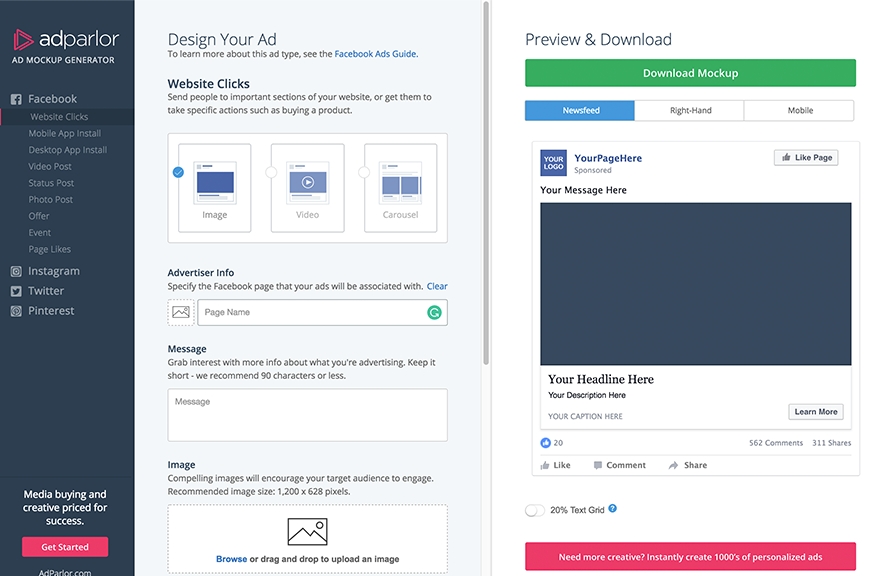Click the image upload placeholder icon
Screen dimensions: 883x576
pos(307,531)
